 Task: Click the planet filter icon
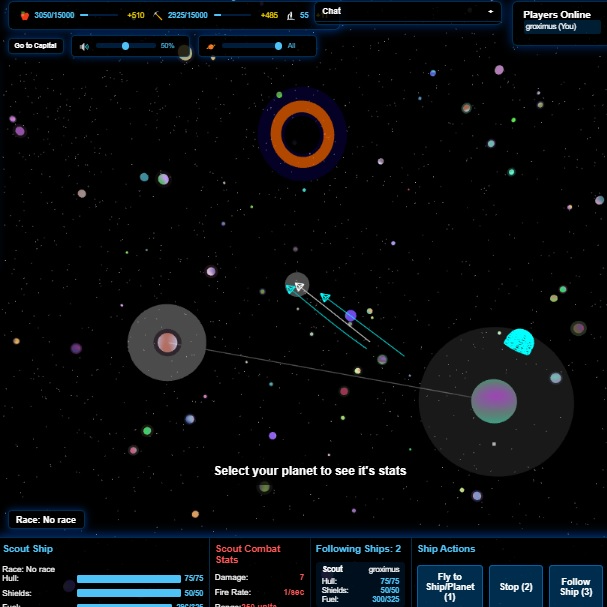210,46
